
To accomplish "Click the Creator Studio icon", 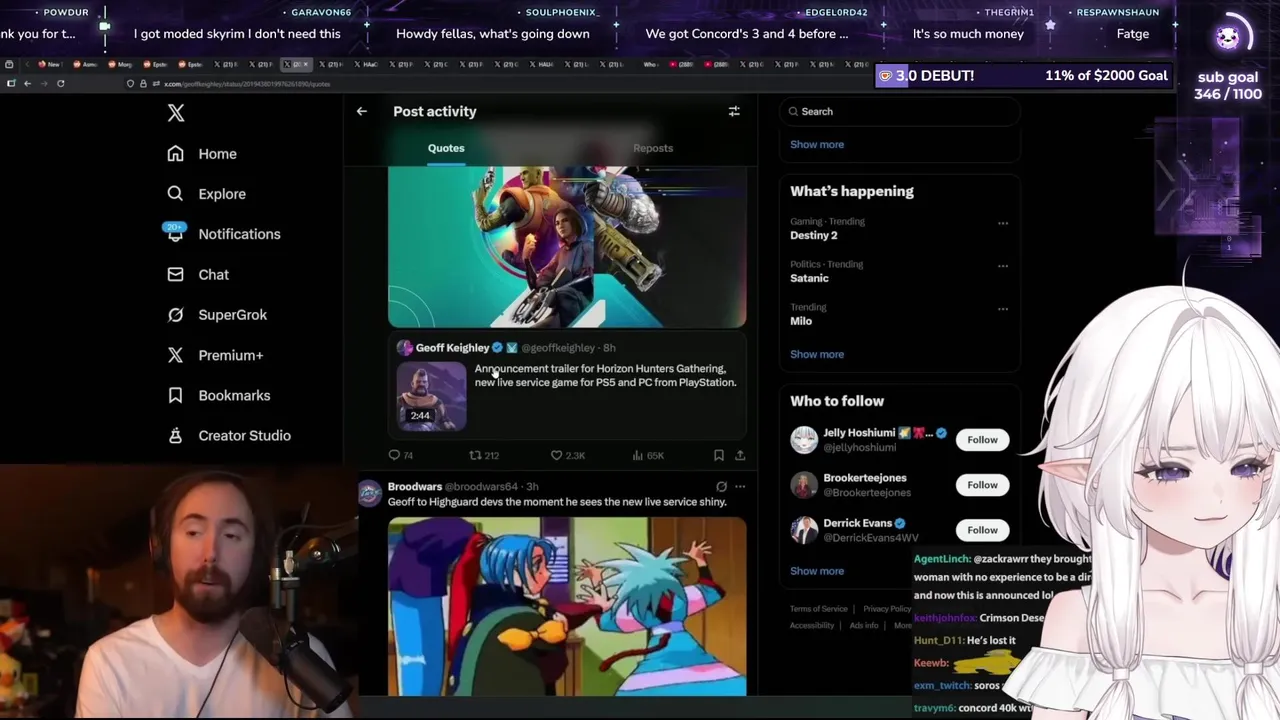I will tap(176, 436).
